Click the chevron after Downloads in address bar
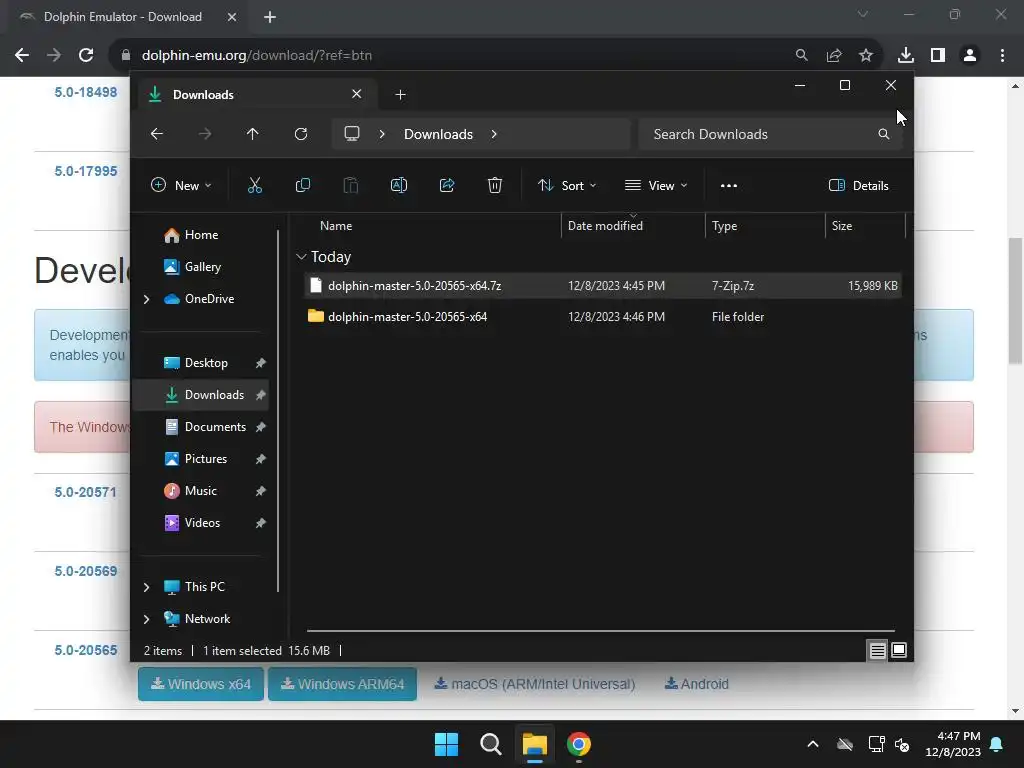This screenshot has height=768, width=1024. click(x=494, y=134)
